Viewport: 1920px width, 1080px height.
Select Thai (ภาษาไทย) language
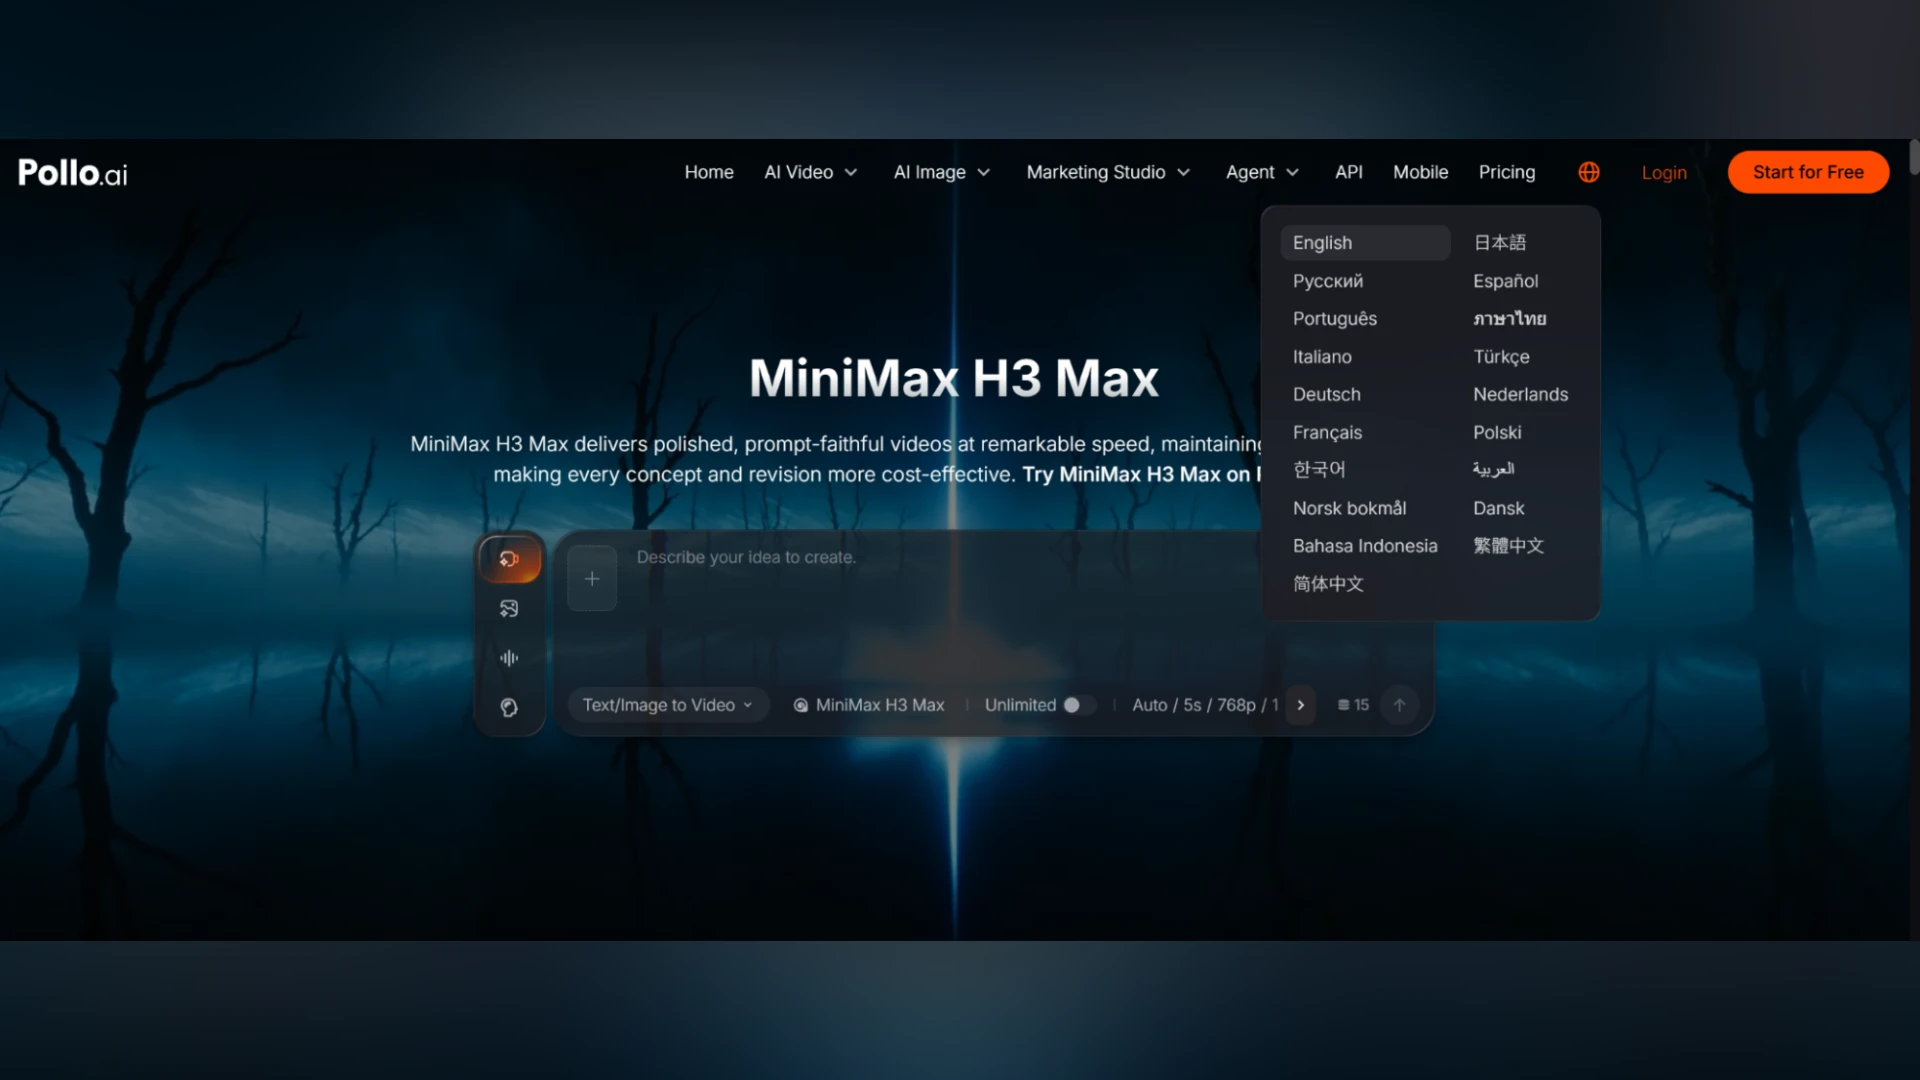[x=1509, y=318]
